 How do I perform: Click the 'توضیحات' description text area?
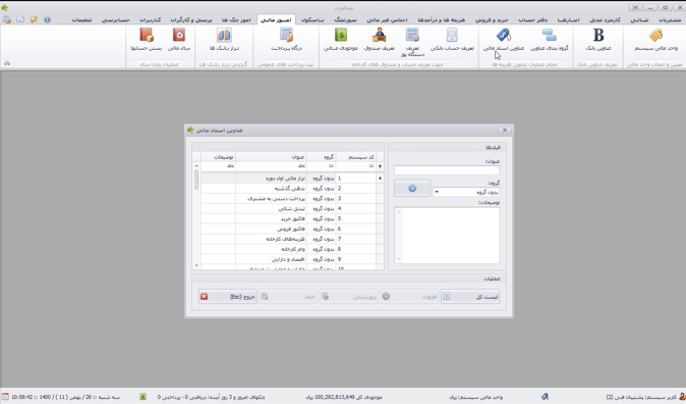pos(447,235)
